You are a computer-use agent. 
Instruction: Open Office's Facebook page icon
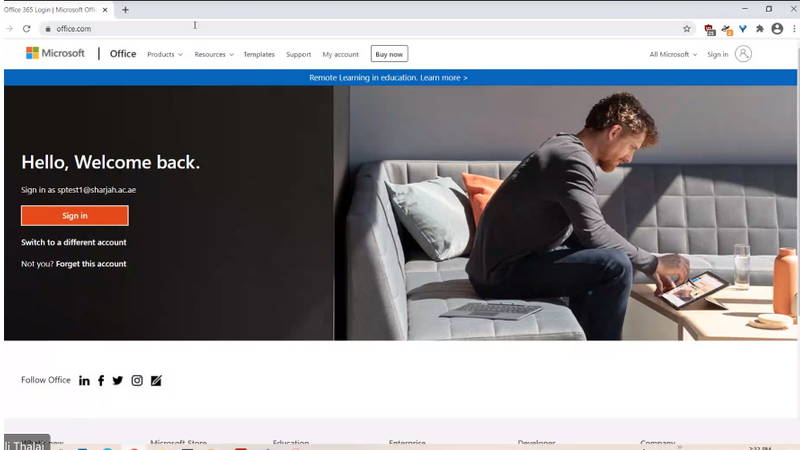[101, 381]
